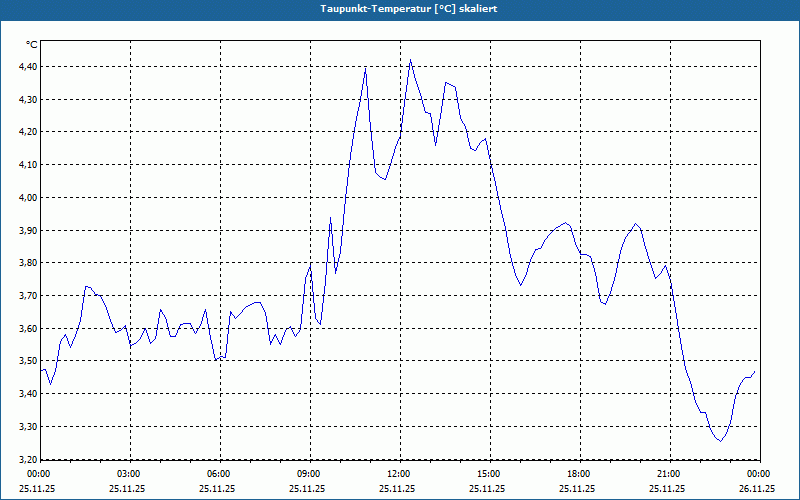Select the leftmost 00:00 time axis label

coord(38,474)
